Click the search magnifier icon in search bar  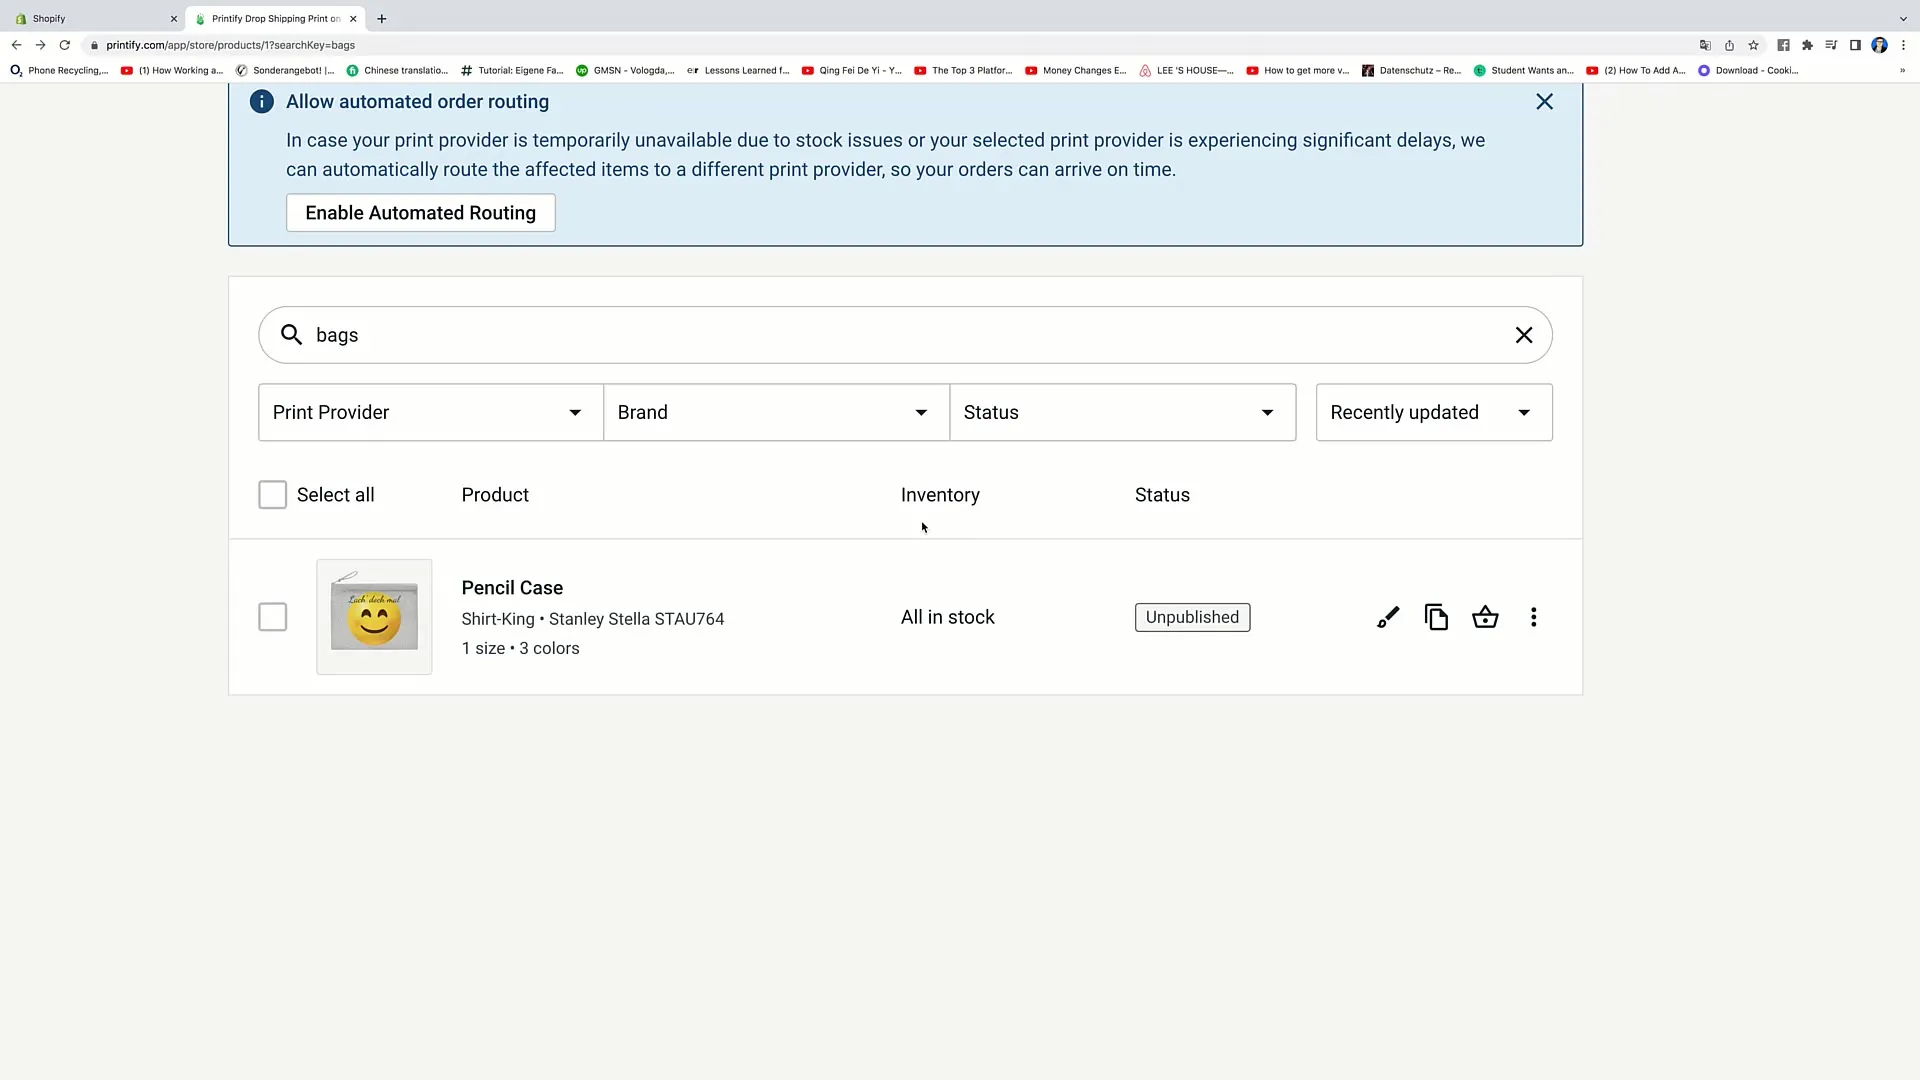tap(291, 334)
